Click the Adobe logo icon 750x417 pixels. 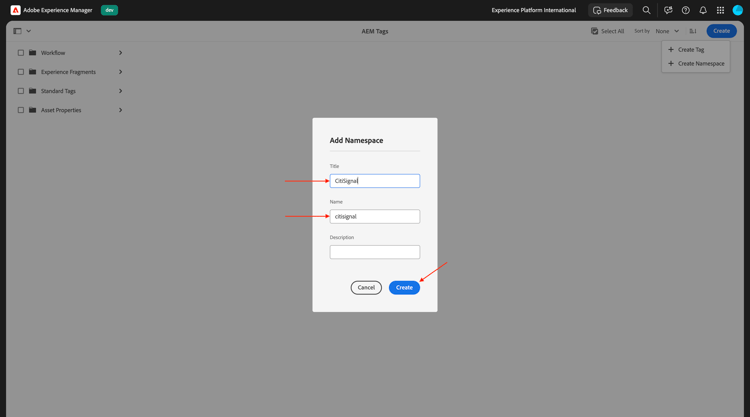coord(15,10)
